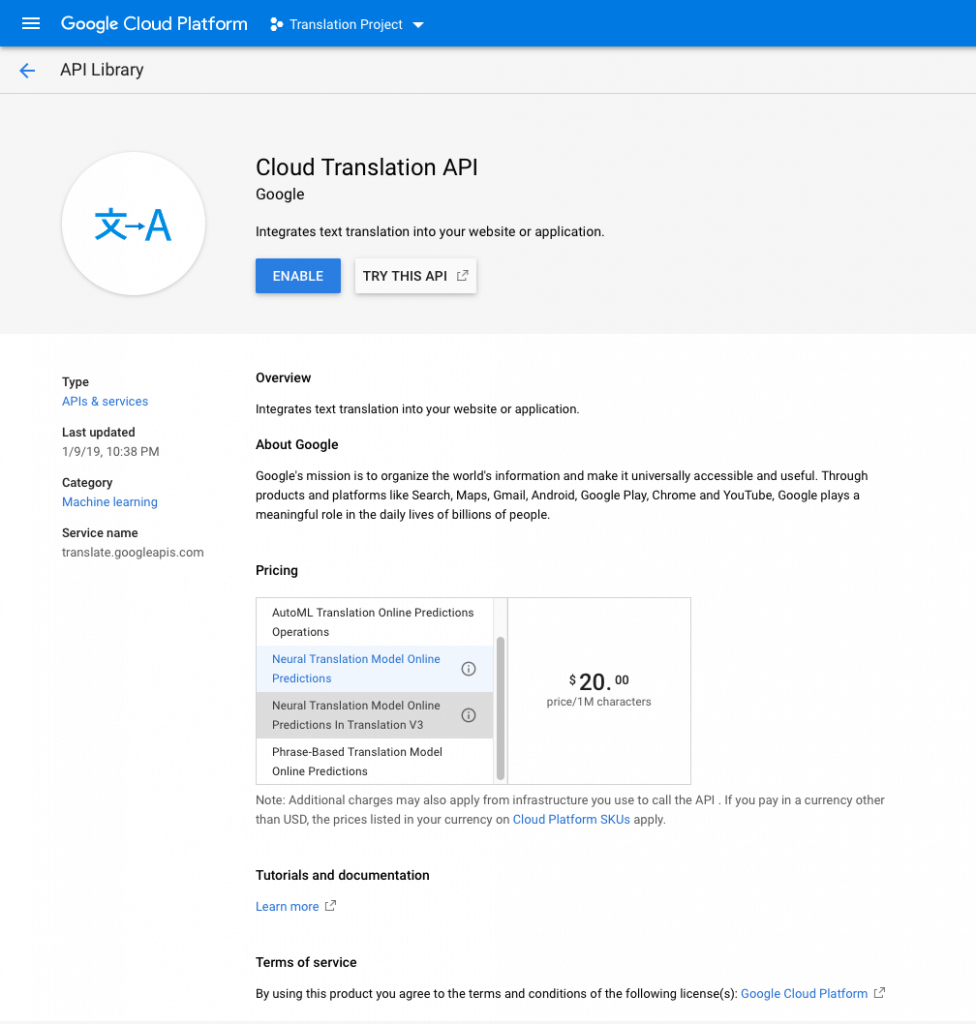
Task: Open the navigation hamburger menu
Action: pyautogui.click(x=30, y=23)
